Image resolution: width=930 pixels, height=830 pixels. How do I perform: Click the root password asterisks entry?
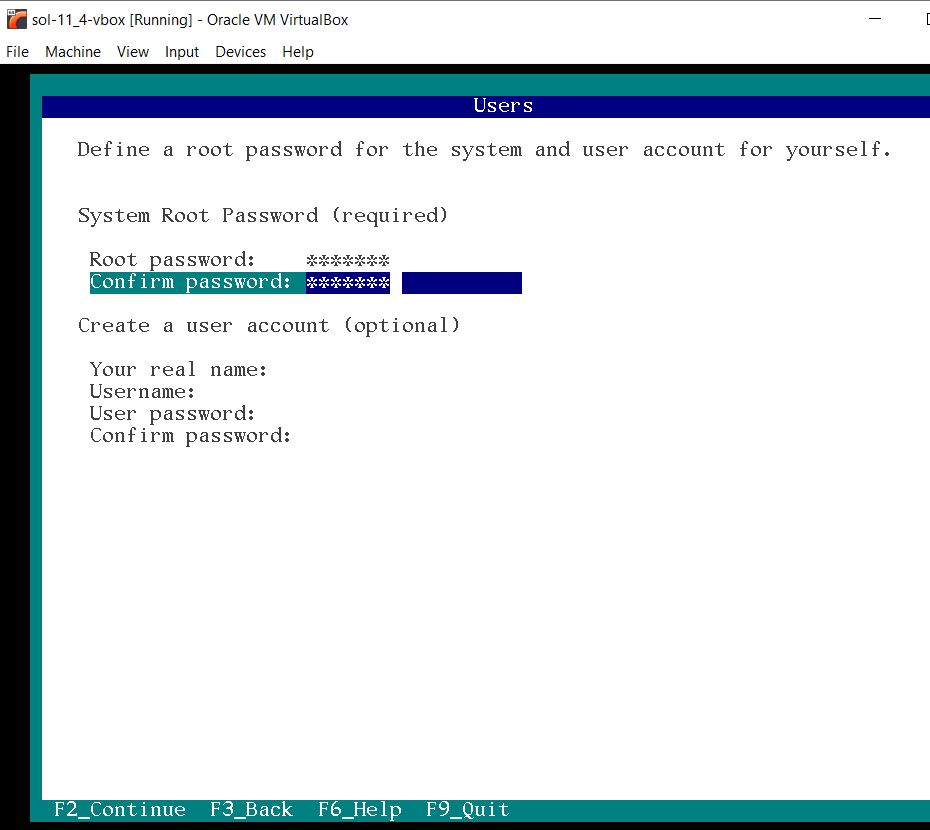pos(347,259)
